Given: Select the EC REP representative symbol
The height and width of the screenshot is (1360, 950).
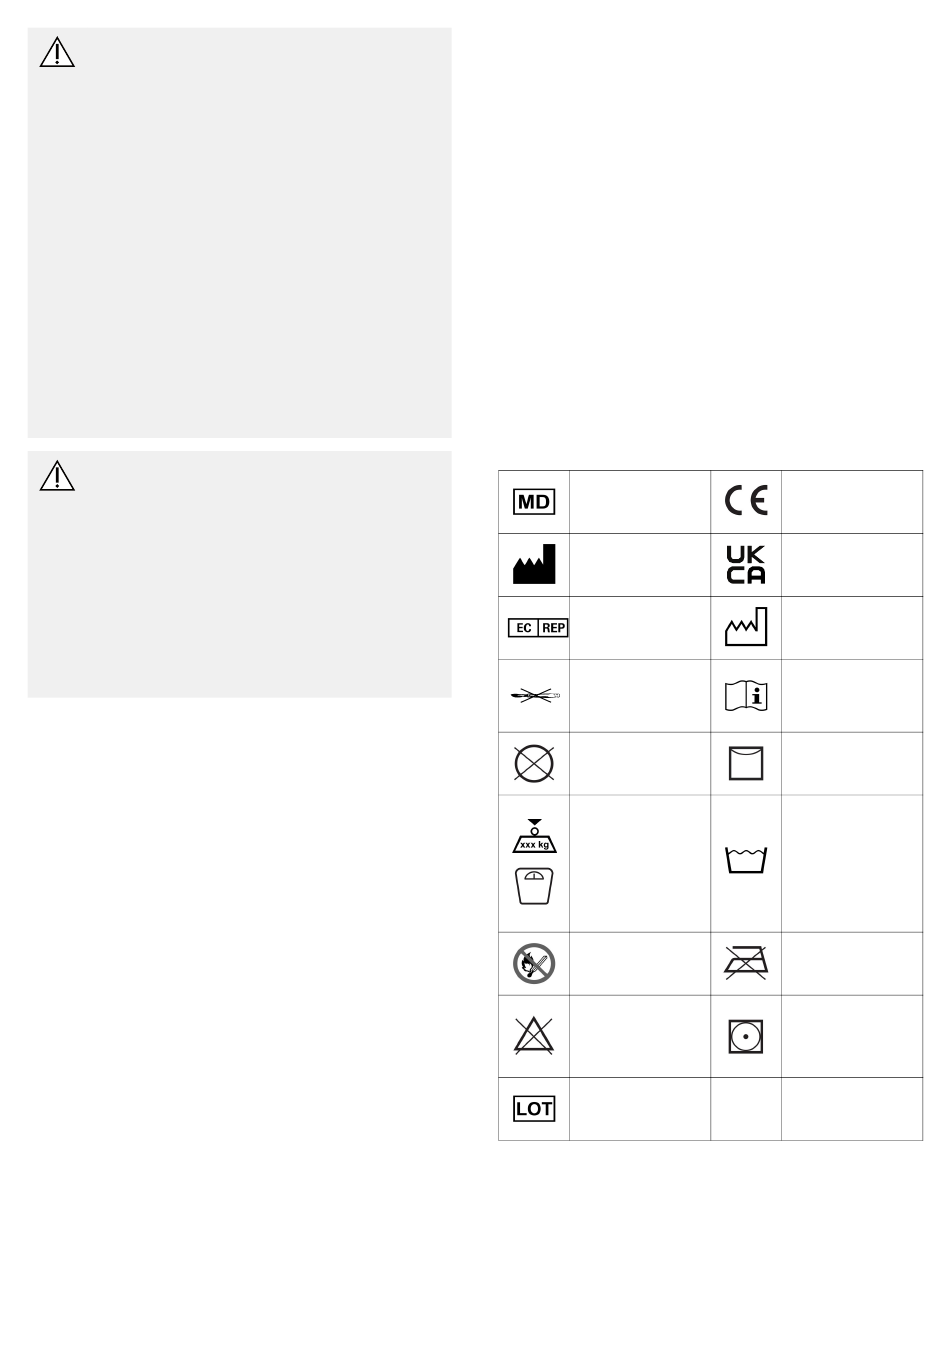Looking at the screenshot, I should tap(538, 628).
